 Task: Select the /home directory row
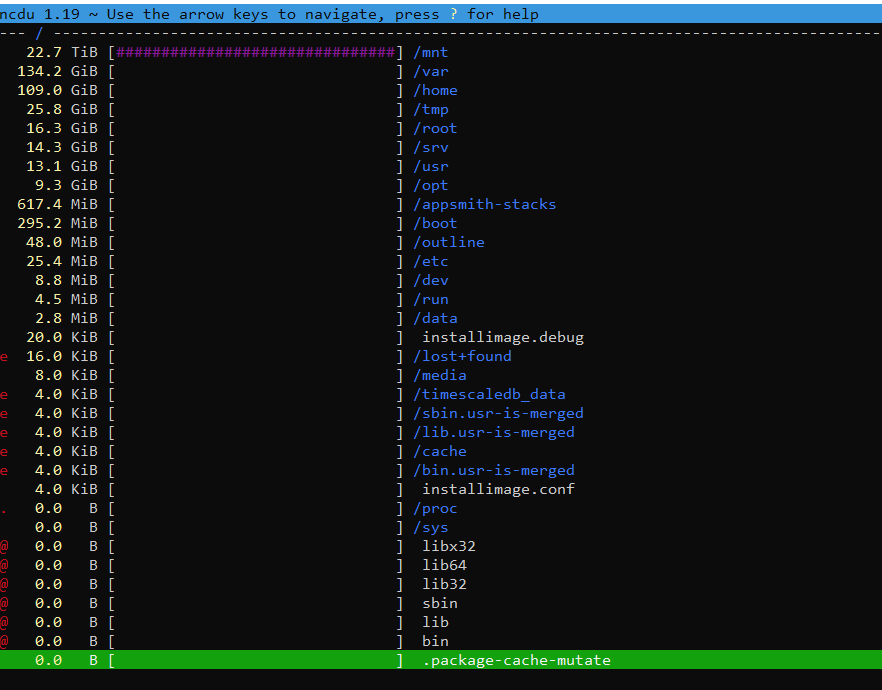pyautogui.click(x=441, y=91)
